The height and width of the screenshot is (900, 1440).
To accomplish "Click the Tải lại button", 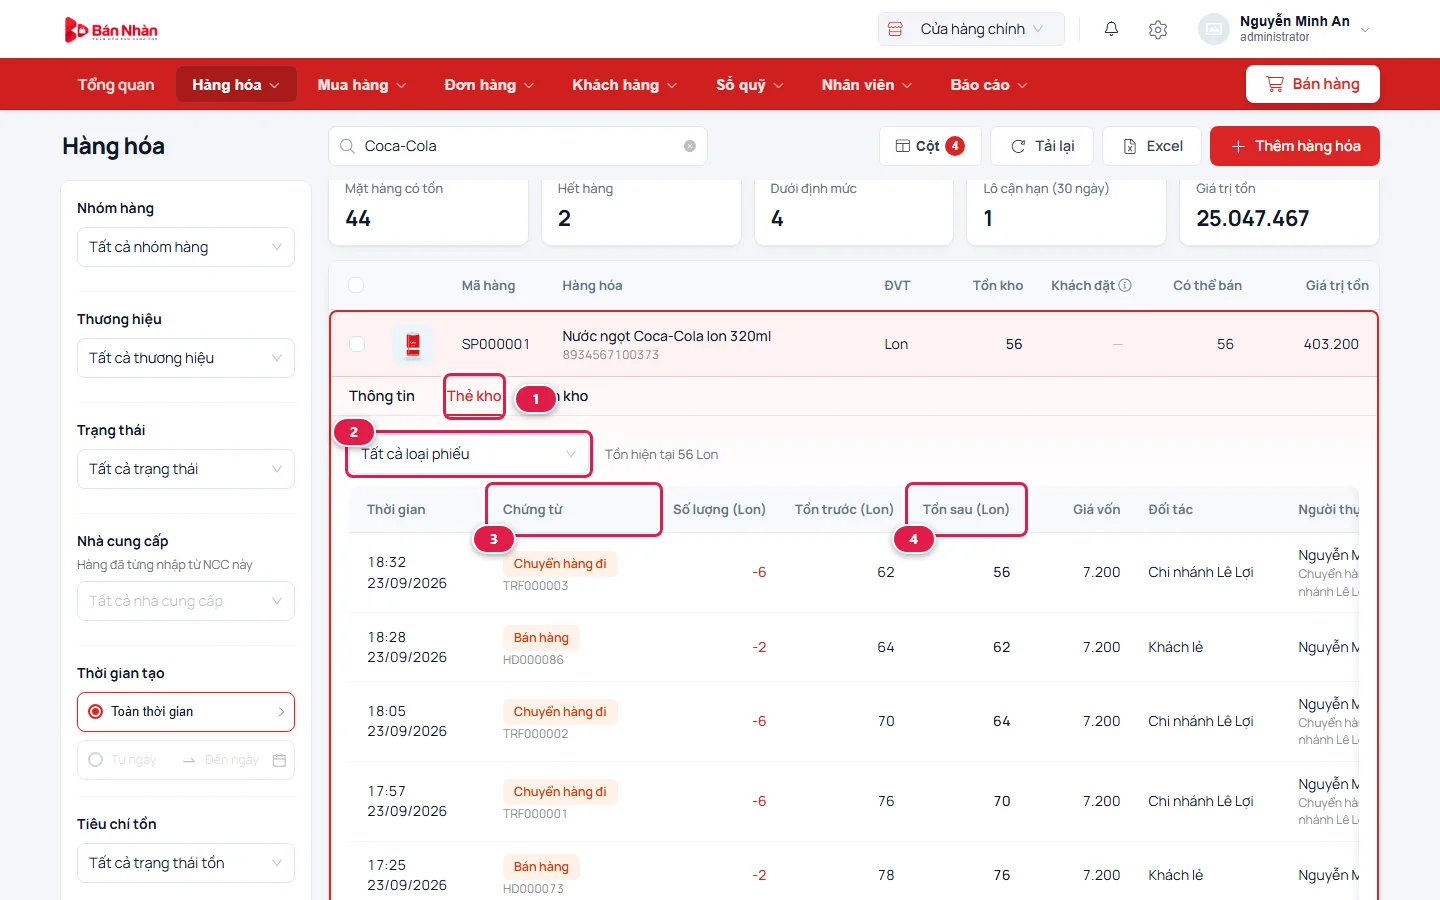I will click(x=1042, y=146).
